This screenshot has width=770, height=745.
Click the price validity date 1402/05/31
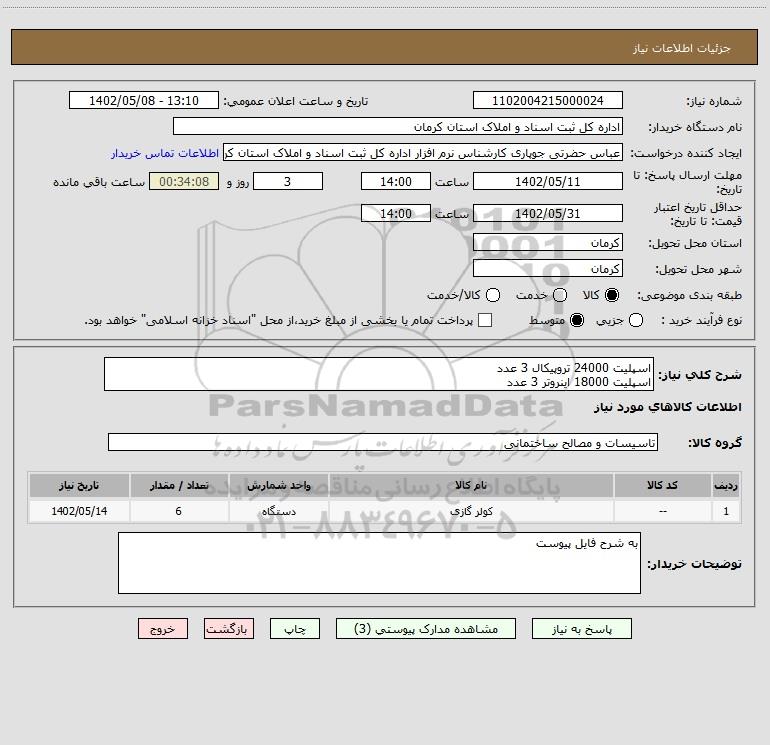tap(548, 213)
